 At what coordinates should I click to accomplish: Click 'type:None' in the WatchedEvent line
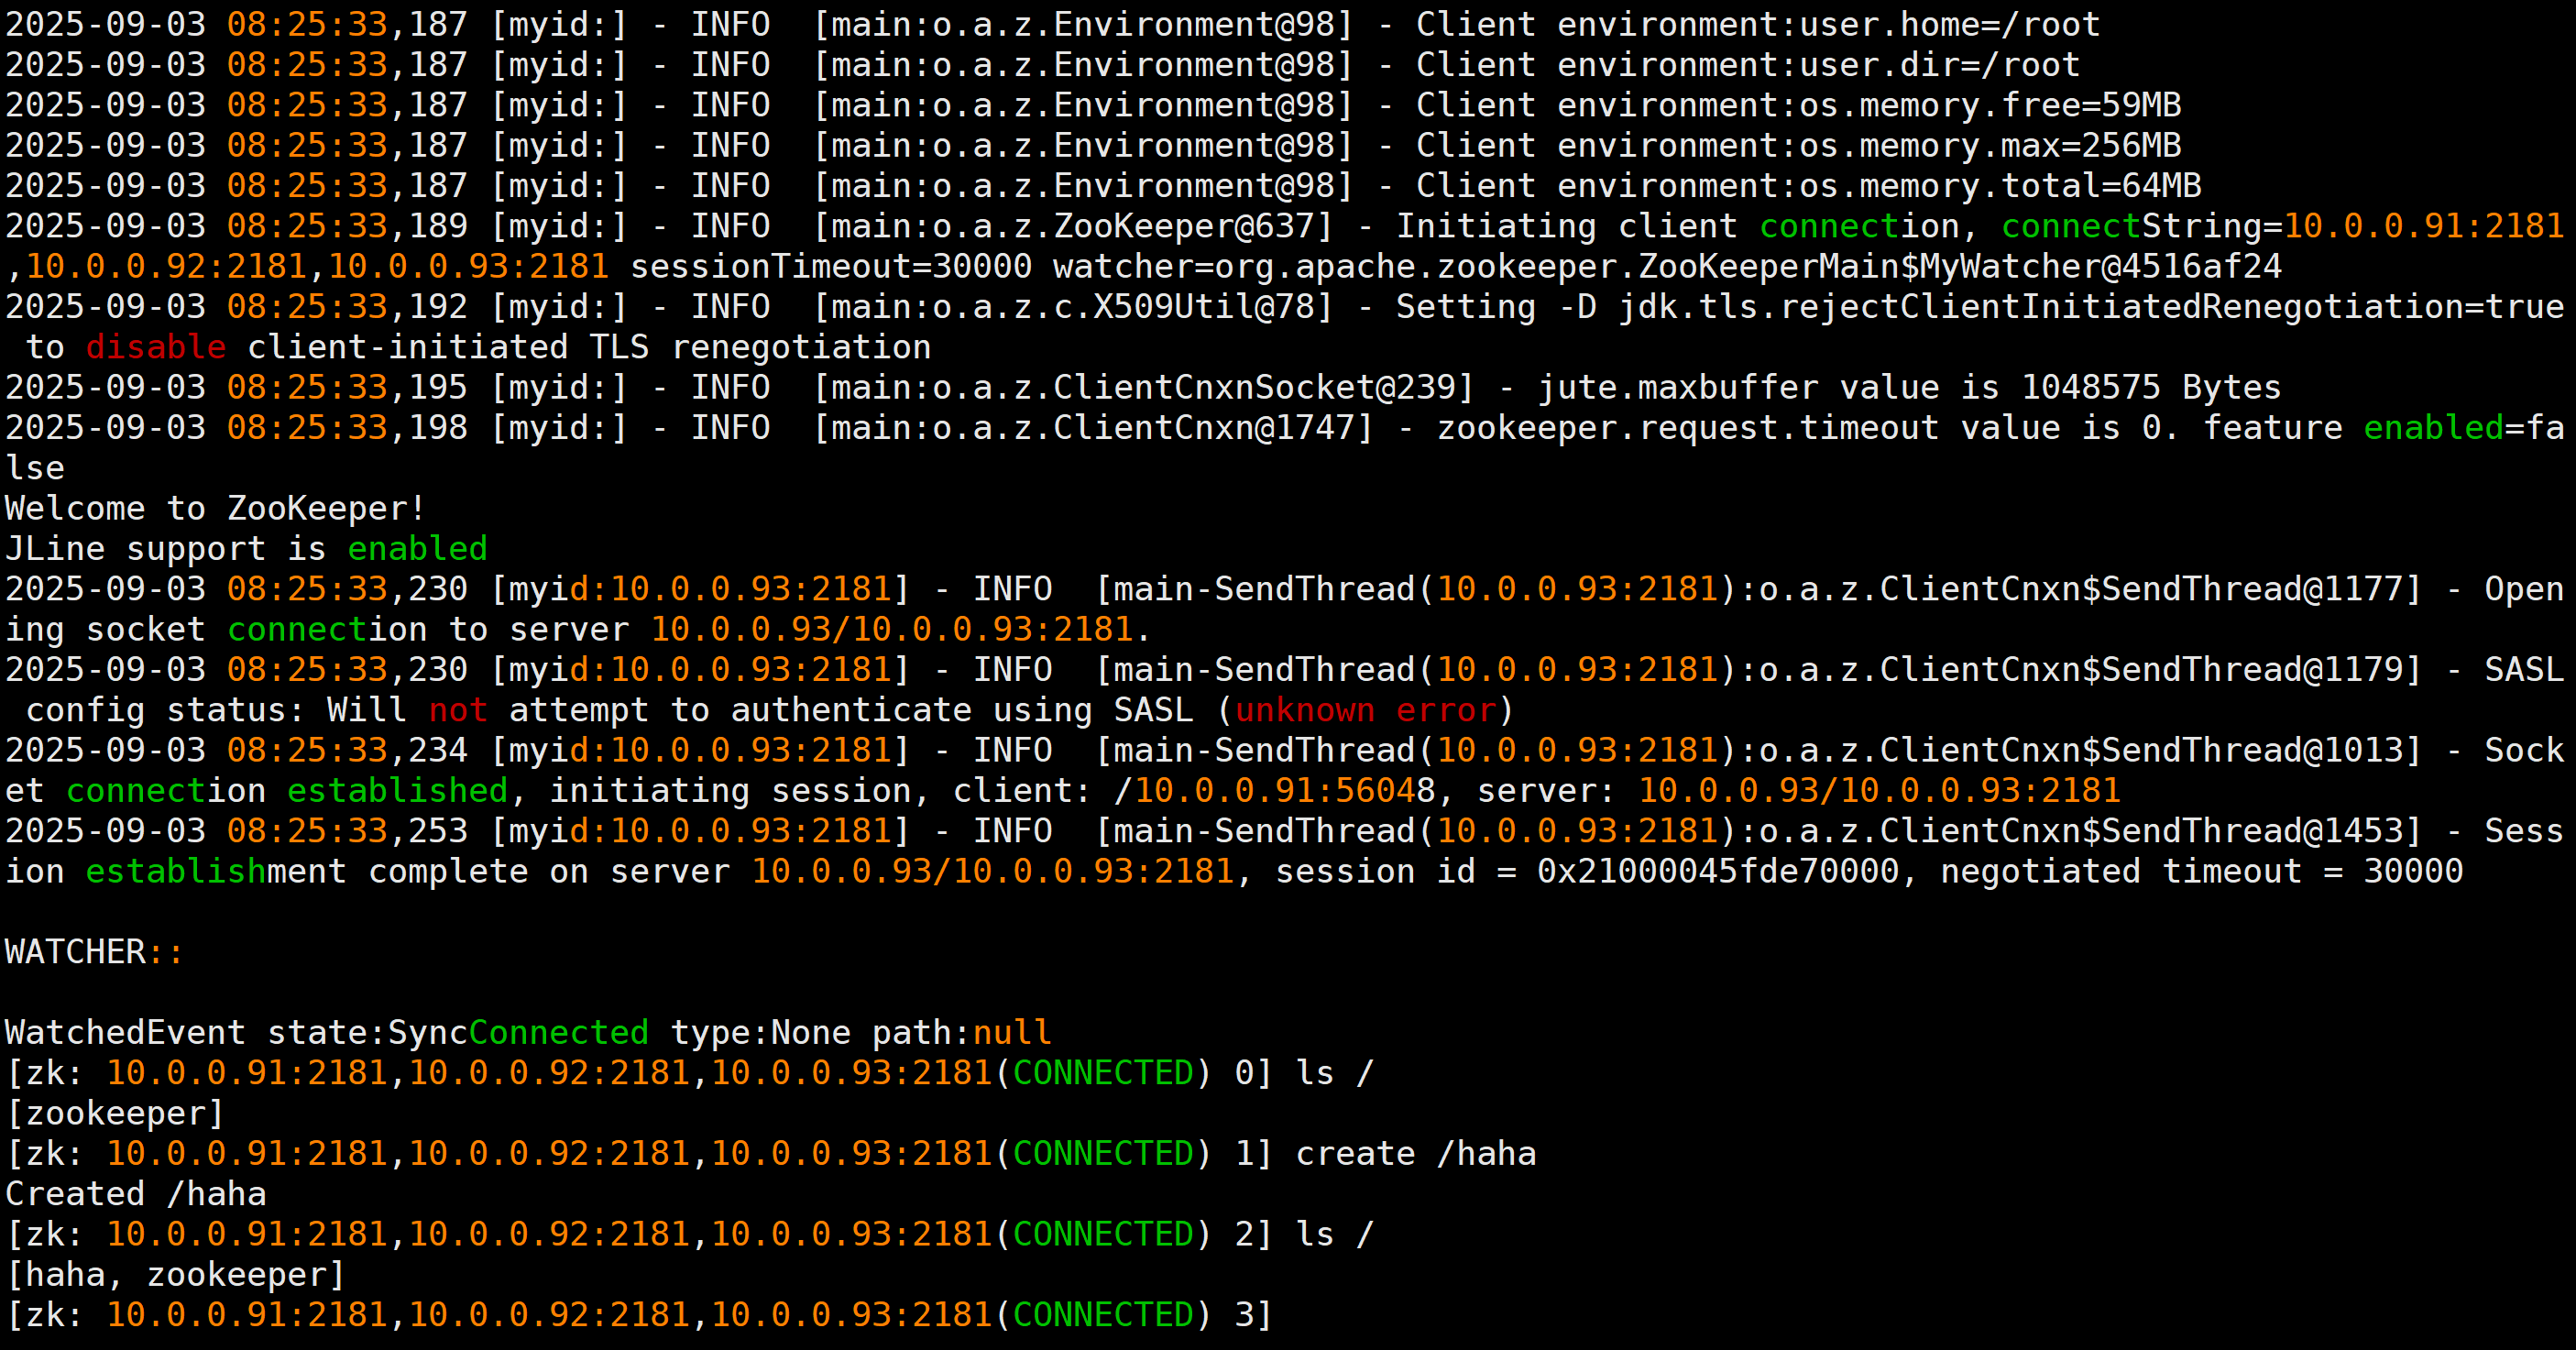pos(760,1032)
